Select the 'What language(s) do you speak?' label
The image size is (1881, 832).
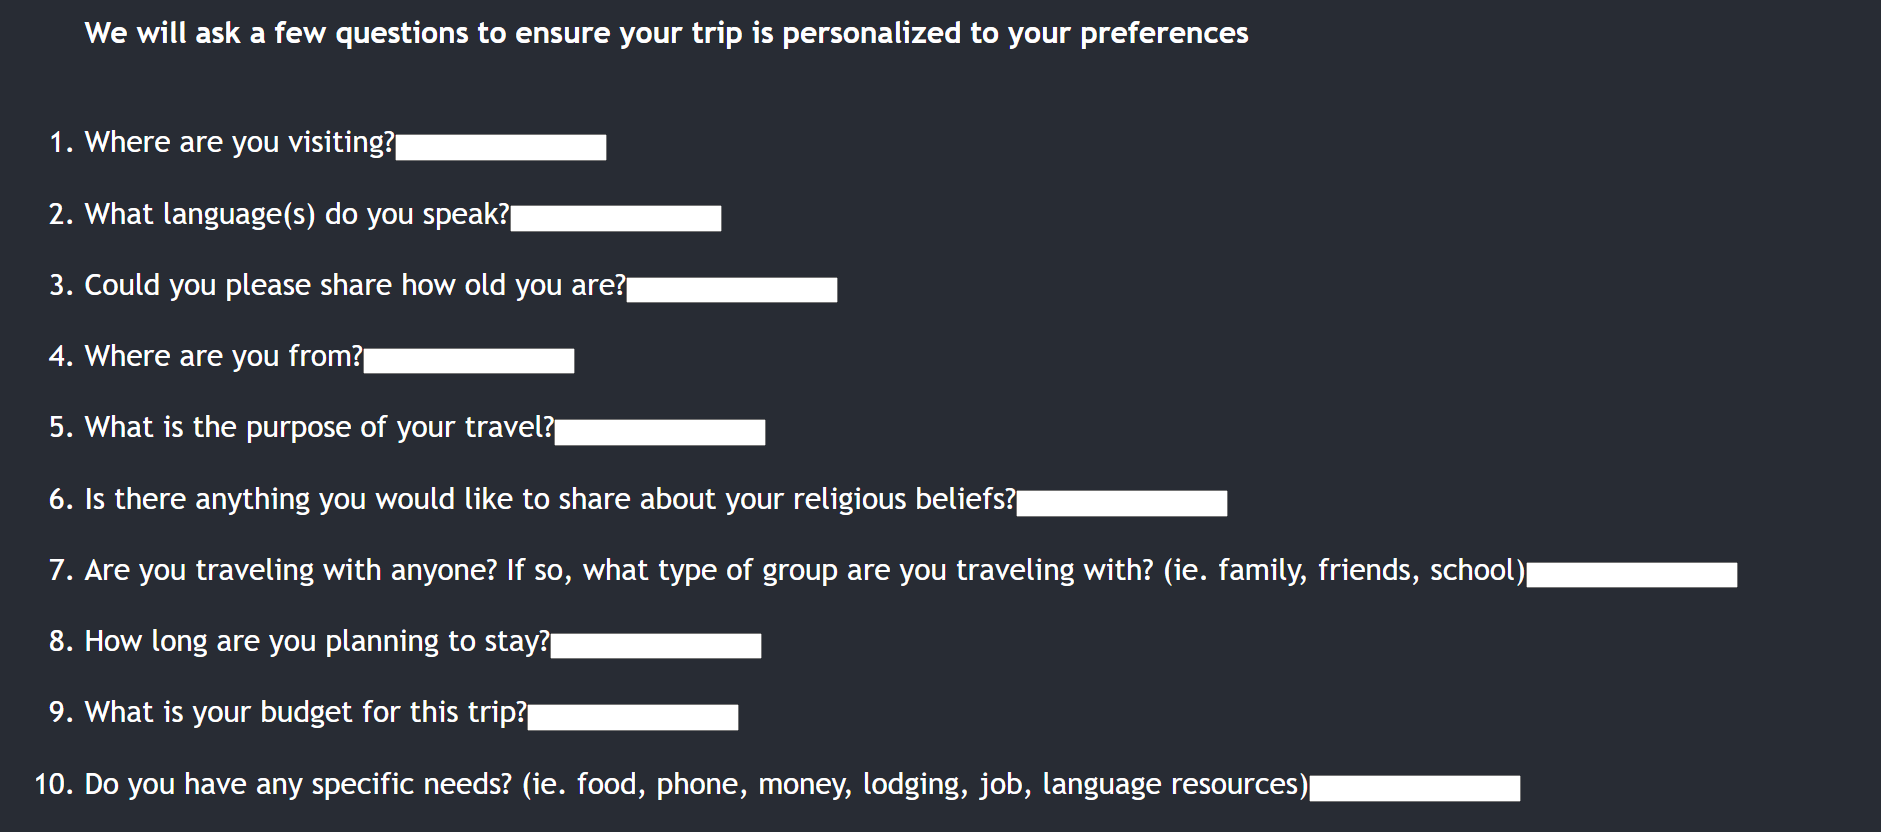[297, 214]
